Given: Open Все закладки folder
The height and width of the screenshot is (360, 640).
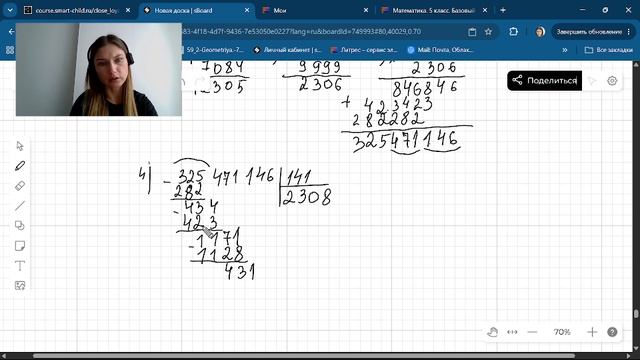Looking at the screenshot, I should [609, 50].
